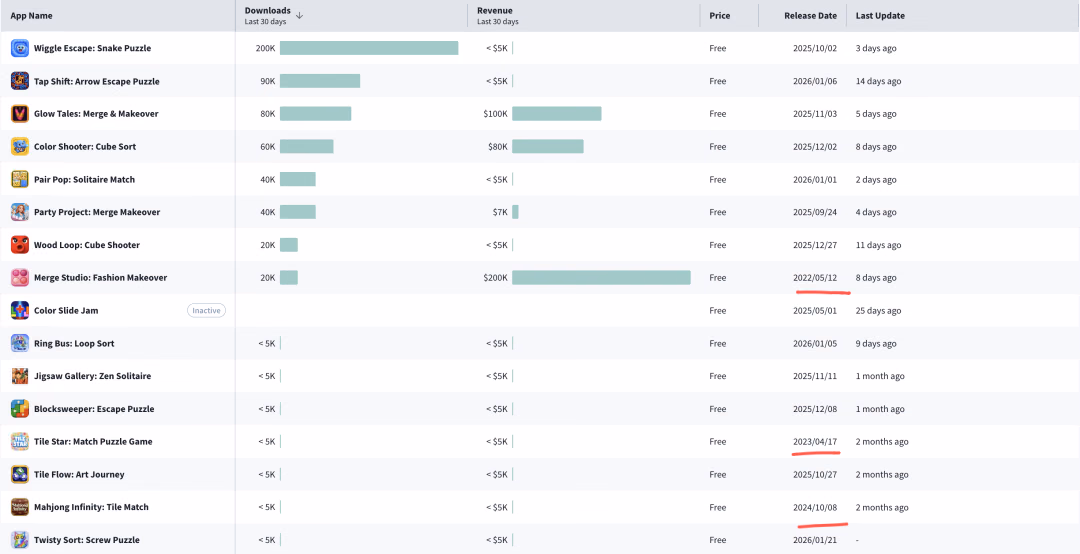
Task: Sort by the Downloads column header
Action: [x=267, y=11]
